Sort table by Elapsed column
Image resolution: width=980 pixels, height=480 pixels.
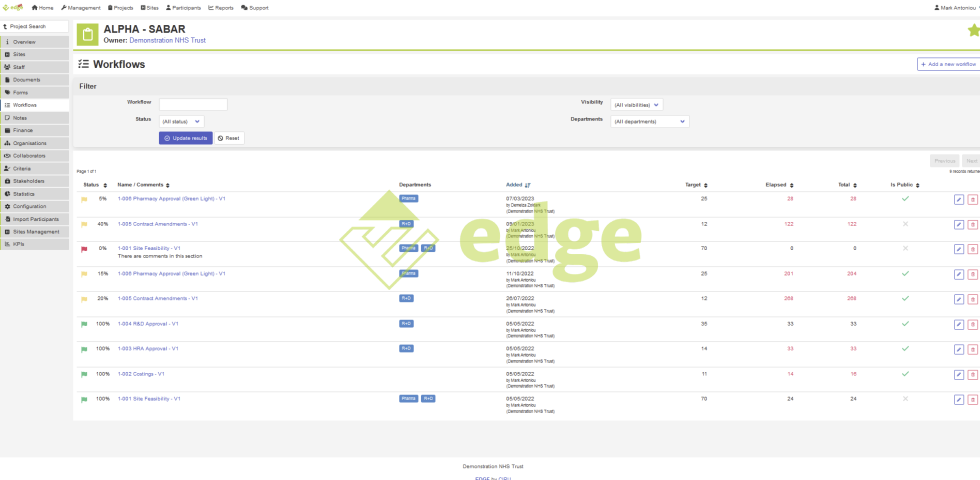pos(779,185)
